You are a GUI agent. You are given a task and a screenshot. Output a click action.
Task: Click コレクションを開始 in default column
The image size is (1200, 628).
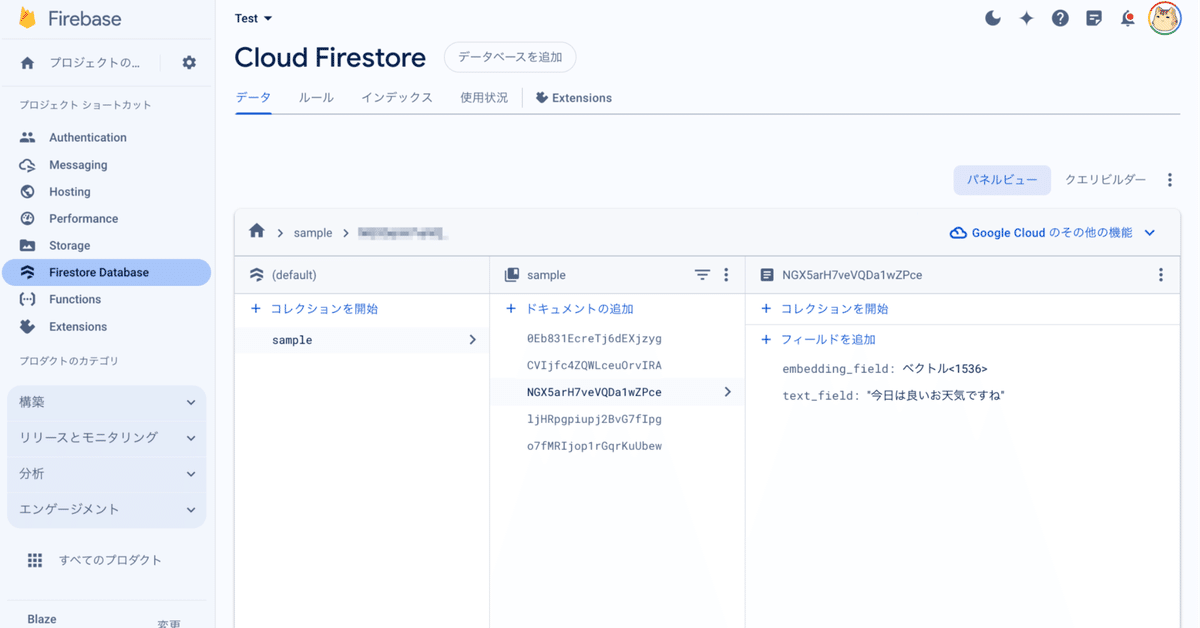(x=324, y=309)
